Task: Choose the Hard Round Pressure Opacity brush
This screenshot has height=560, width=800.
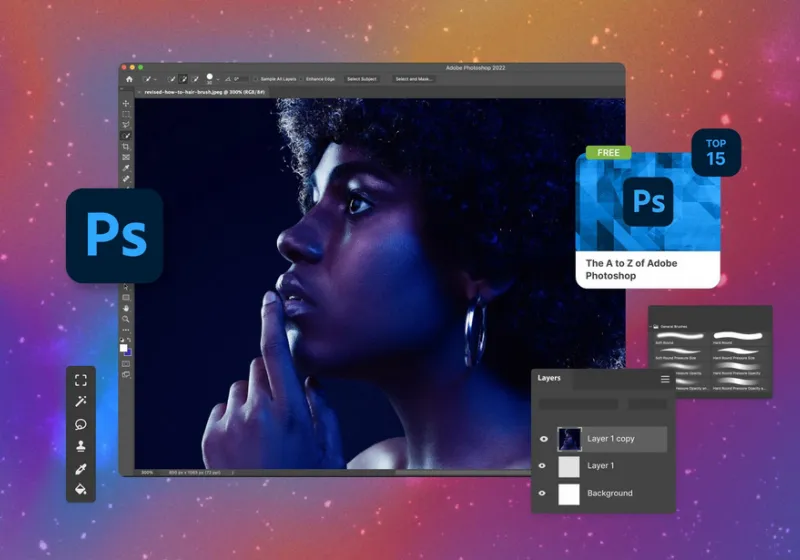Action: click(x=738, y=369)
